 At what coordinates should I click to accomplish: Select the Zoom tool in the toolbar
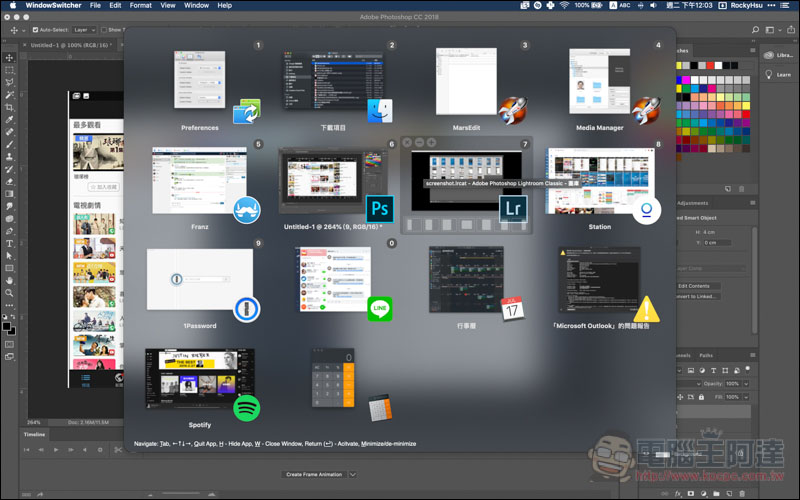pos(9,293)
